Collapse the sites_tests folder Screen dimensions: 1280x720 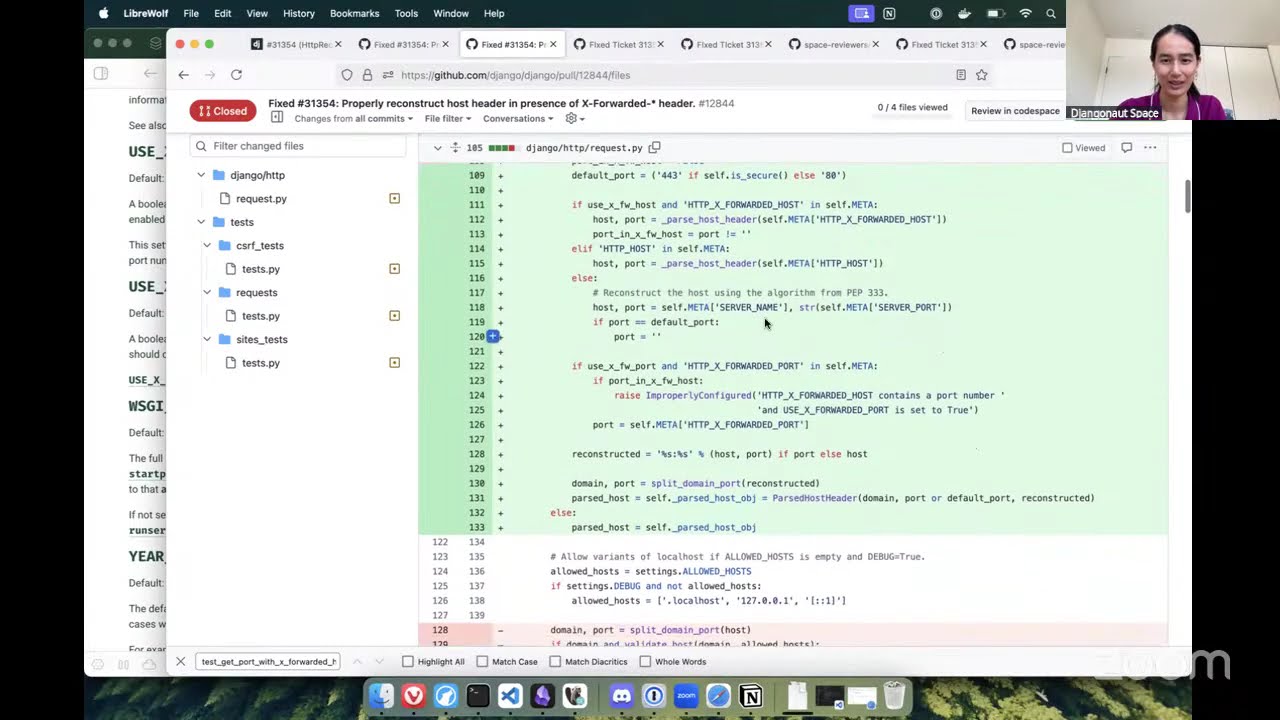[x=207, y=339]
